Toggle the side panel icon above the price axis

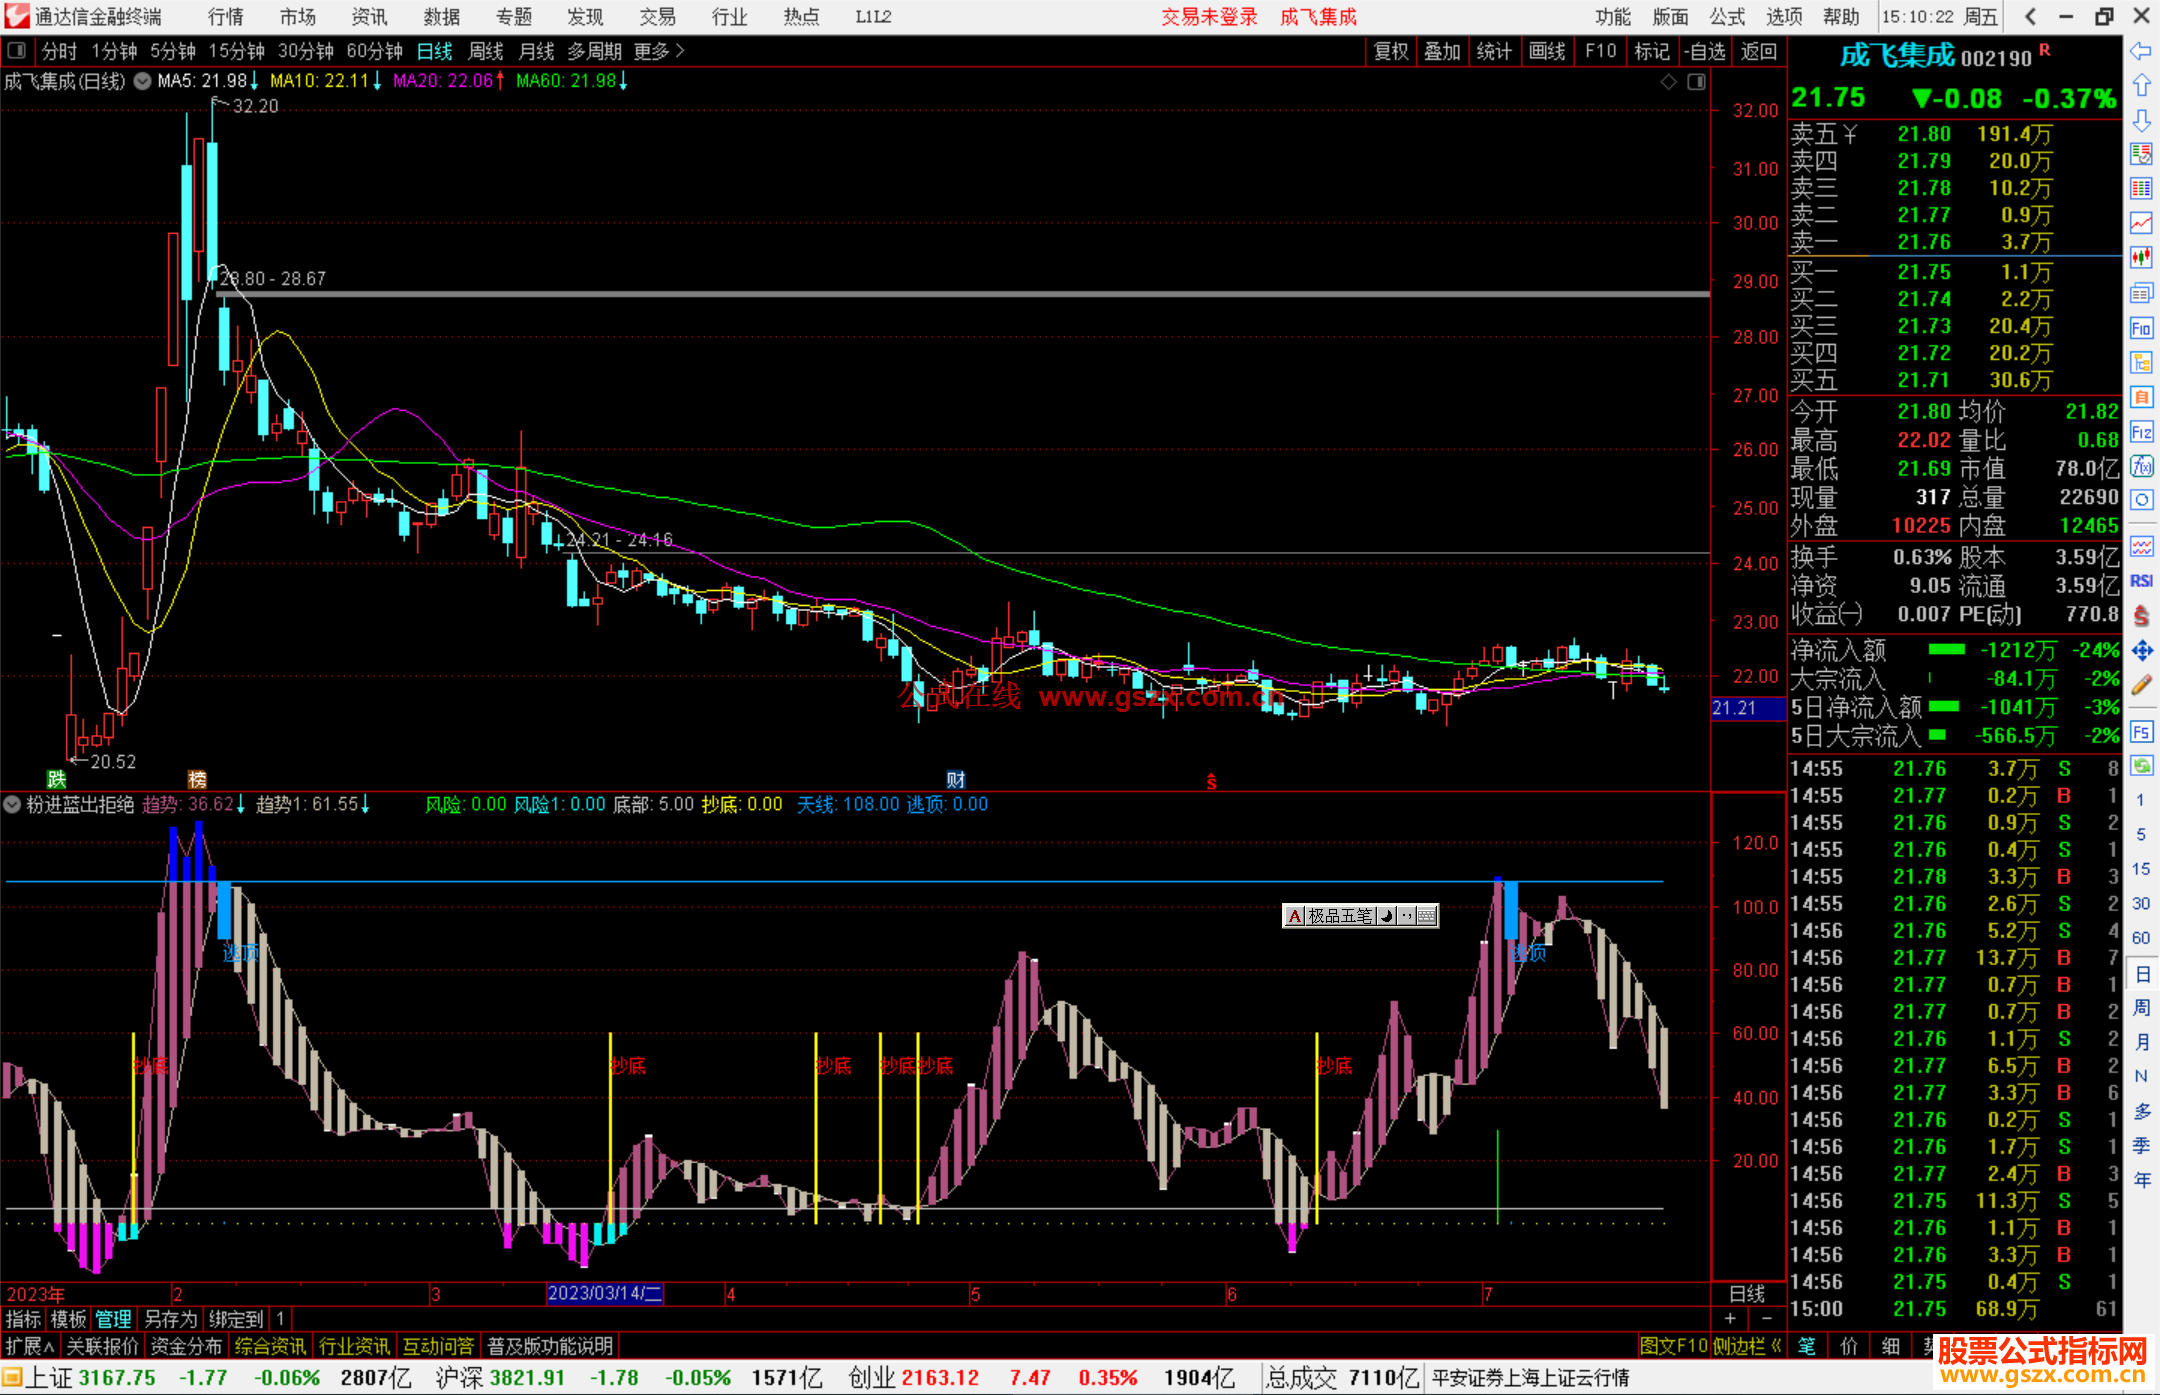click(x=1696, y=82)
